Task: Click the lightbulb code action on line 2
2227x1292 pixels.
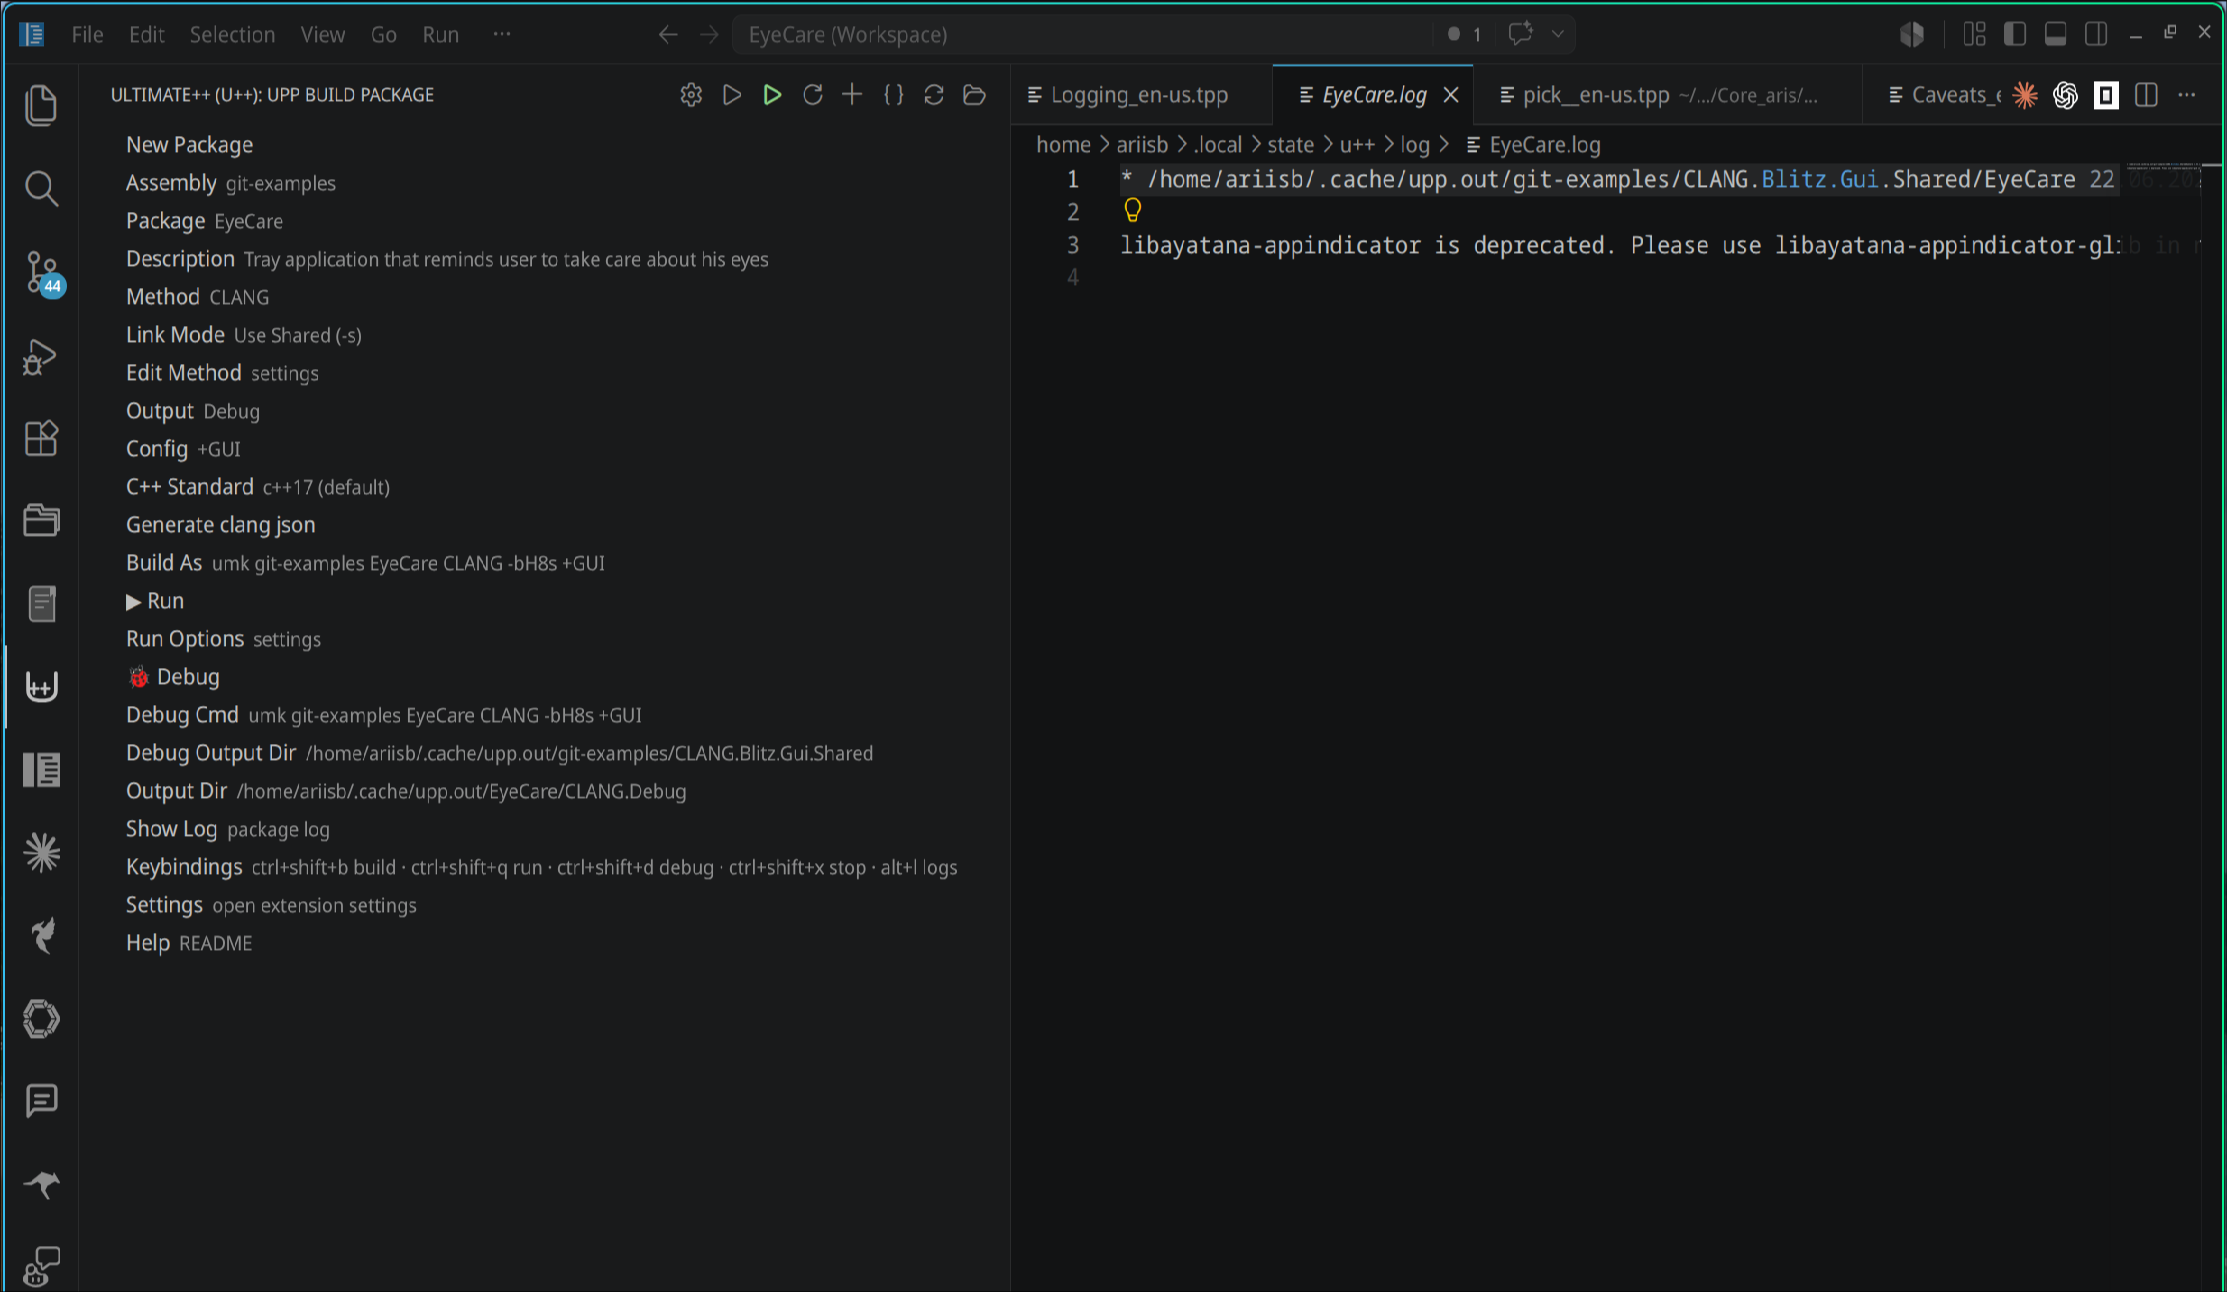Action: click(x=1132, y=210)
